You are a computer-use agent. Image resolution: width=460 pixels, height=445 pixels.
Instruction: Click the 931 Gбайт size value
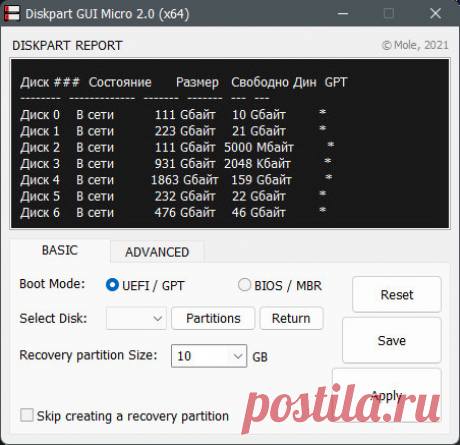point(185,164)
